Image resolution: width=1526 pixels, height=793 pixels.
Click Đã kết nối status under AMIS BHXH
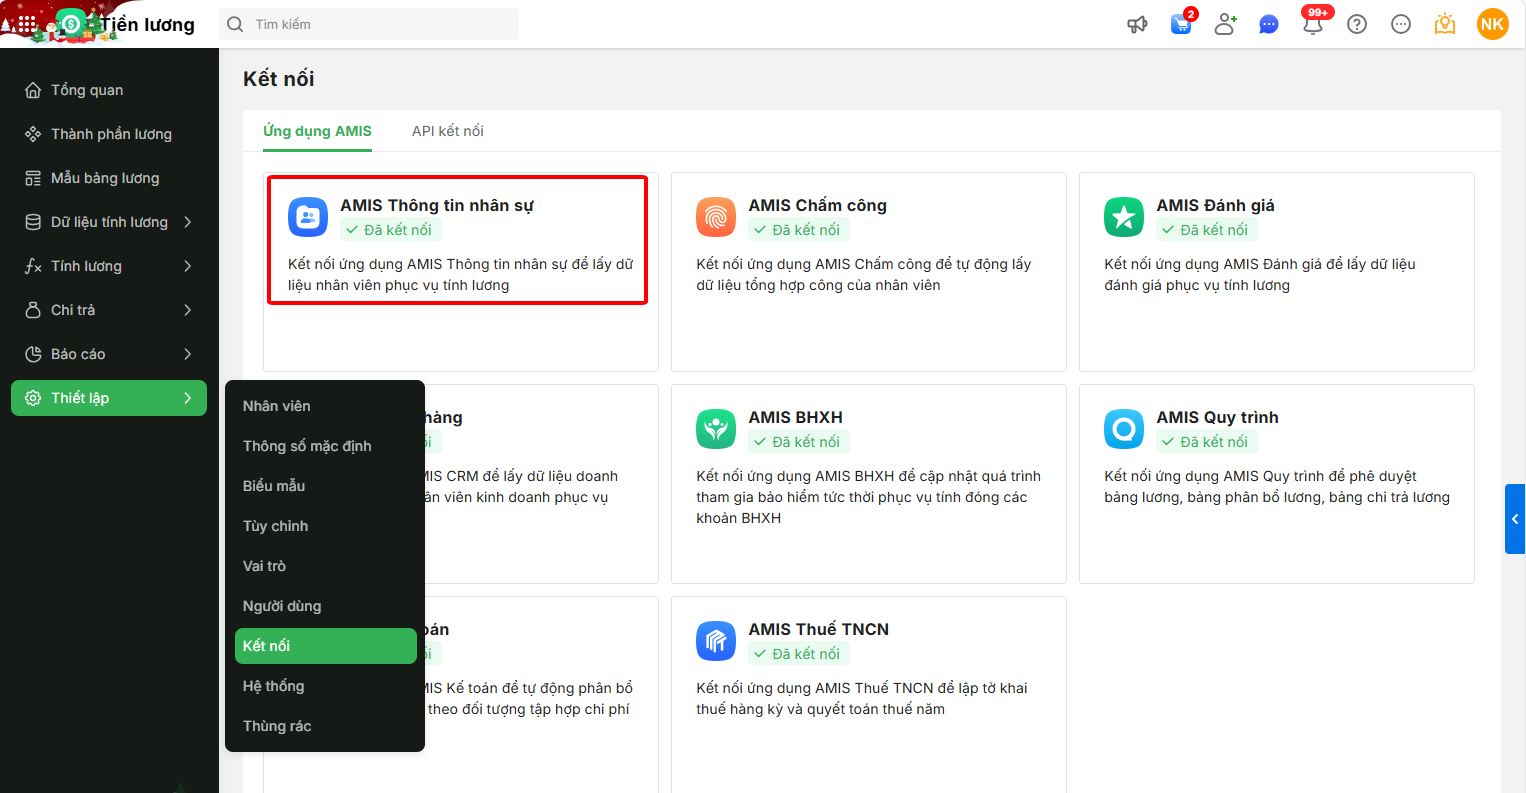point(798,442)
